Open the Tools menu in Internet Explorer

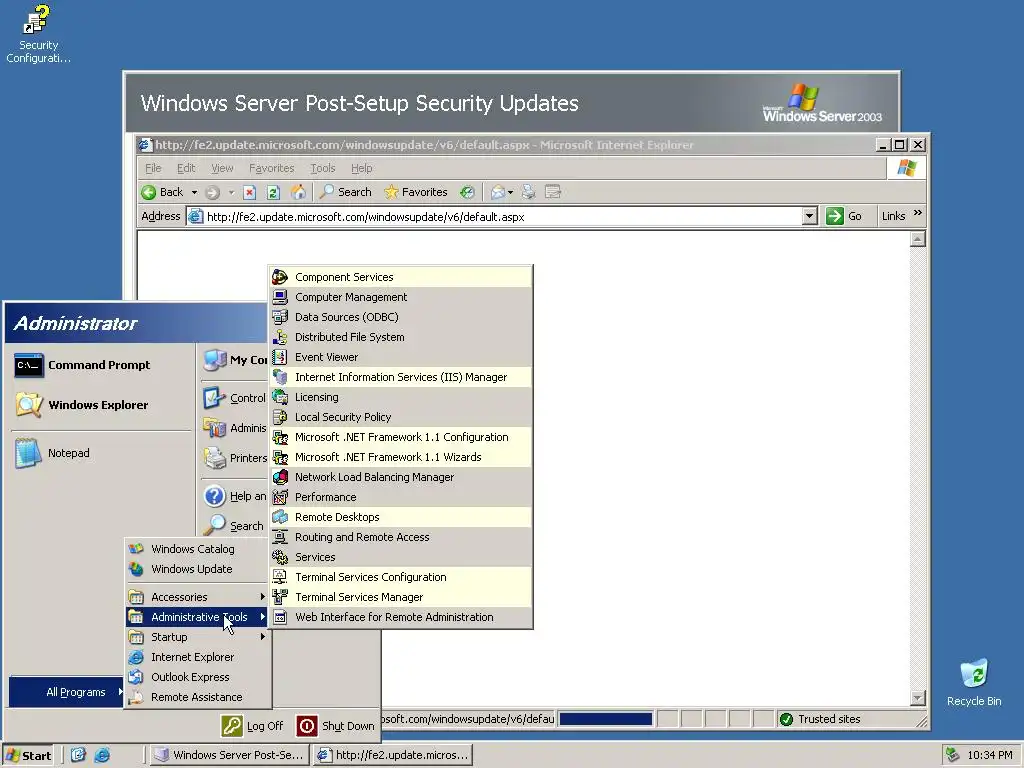tap(323, 168)
